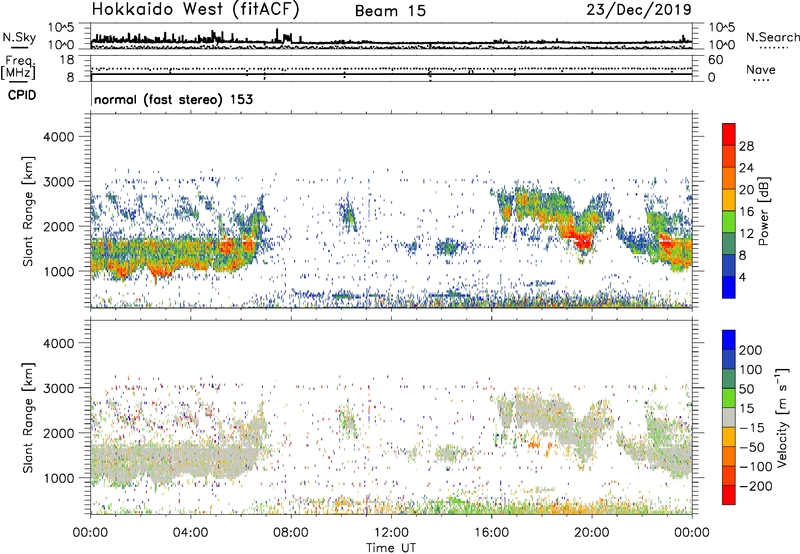
Task: Pick the red bottom Velocity colorbar segment
Action: pos(729,495)
